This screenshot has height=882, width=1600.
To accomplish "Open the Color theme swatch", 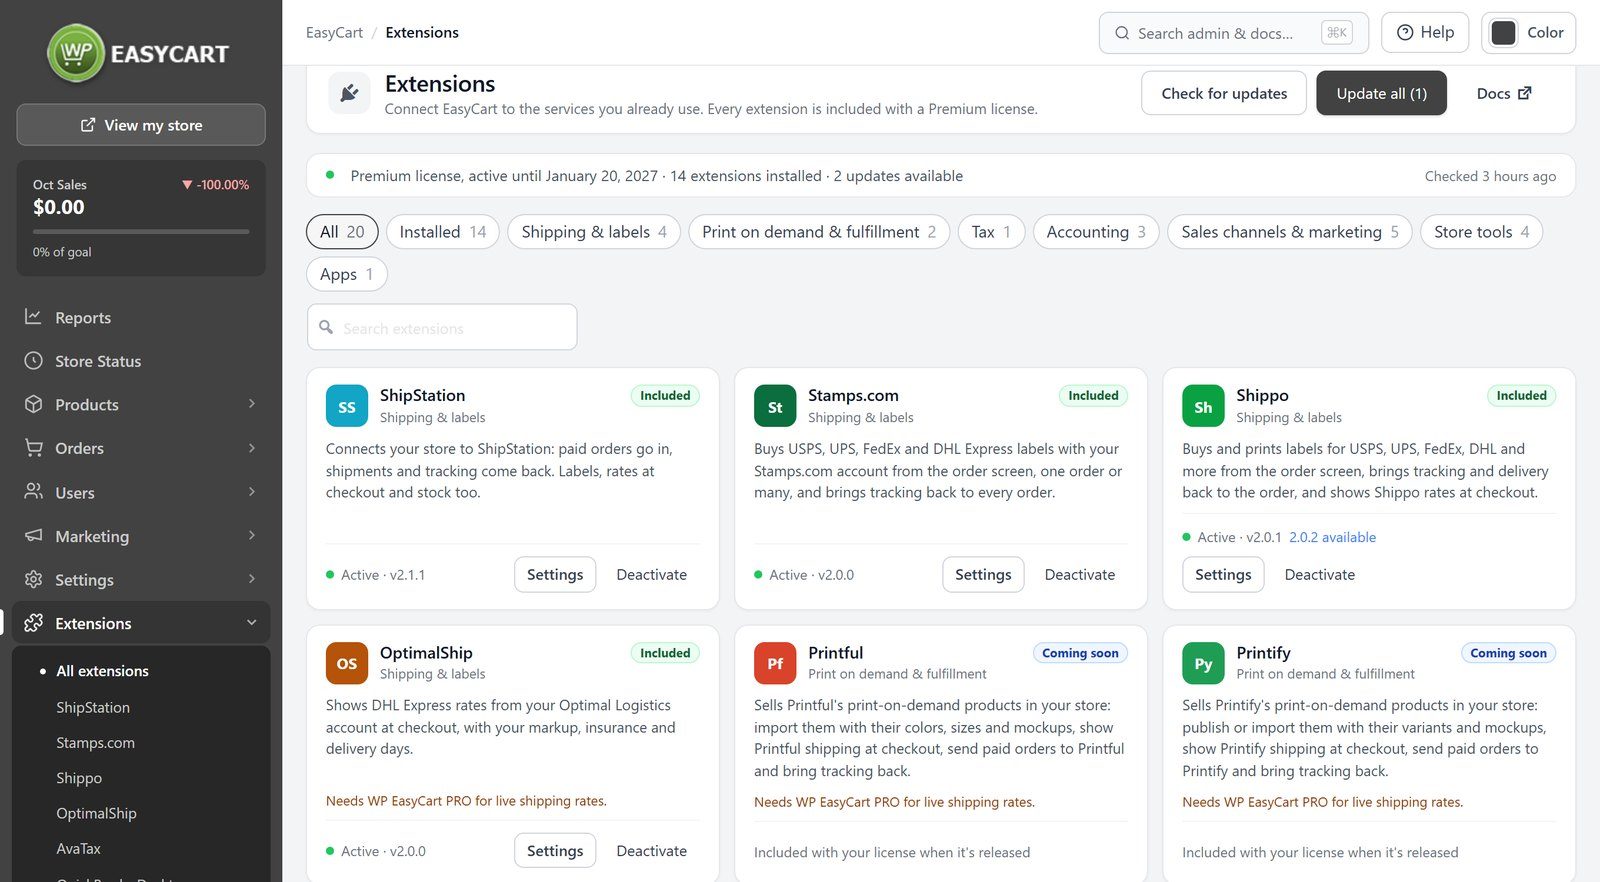I will (1503, 33).
